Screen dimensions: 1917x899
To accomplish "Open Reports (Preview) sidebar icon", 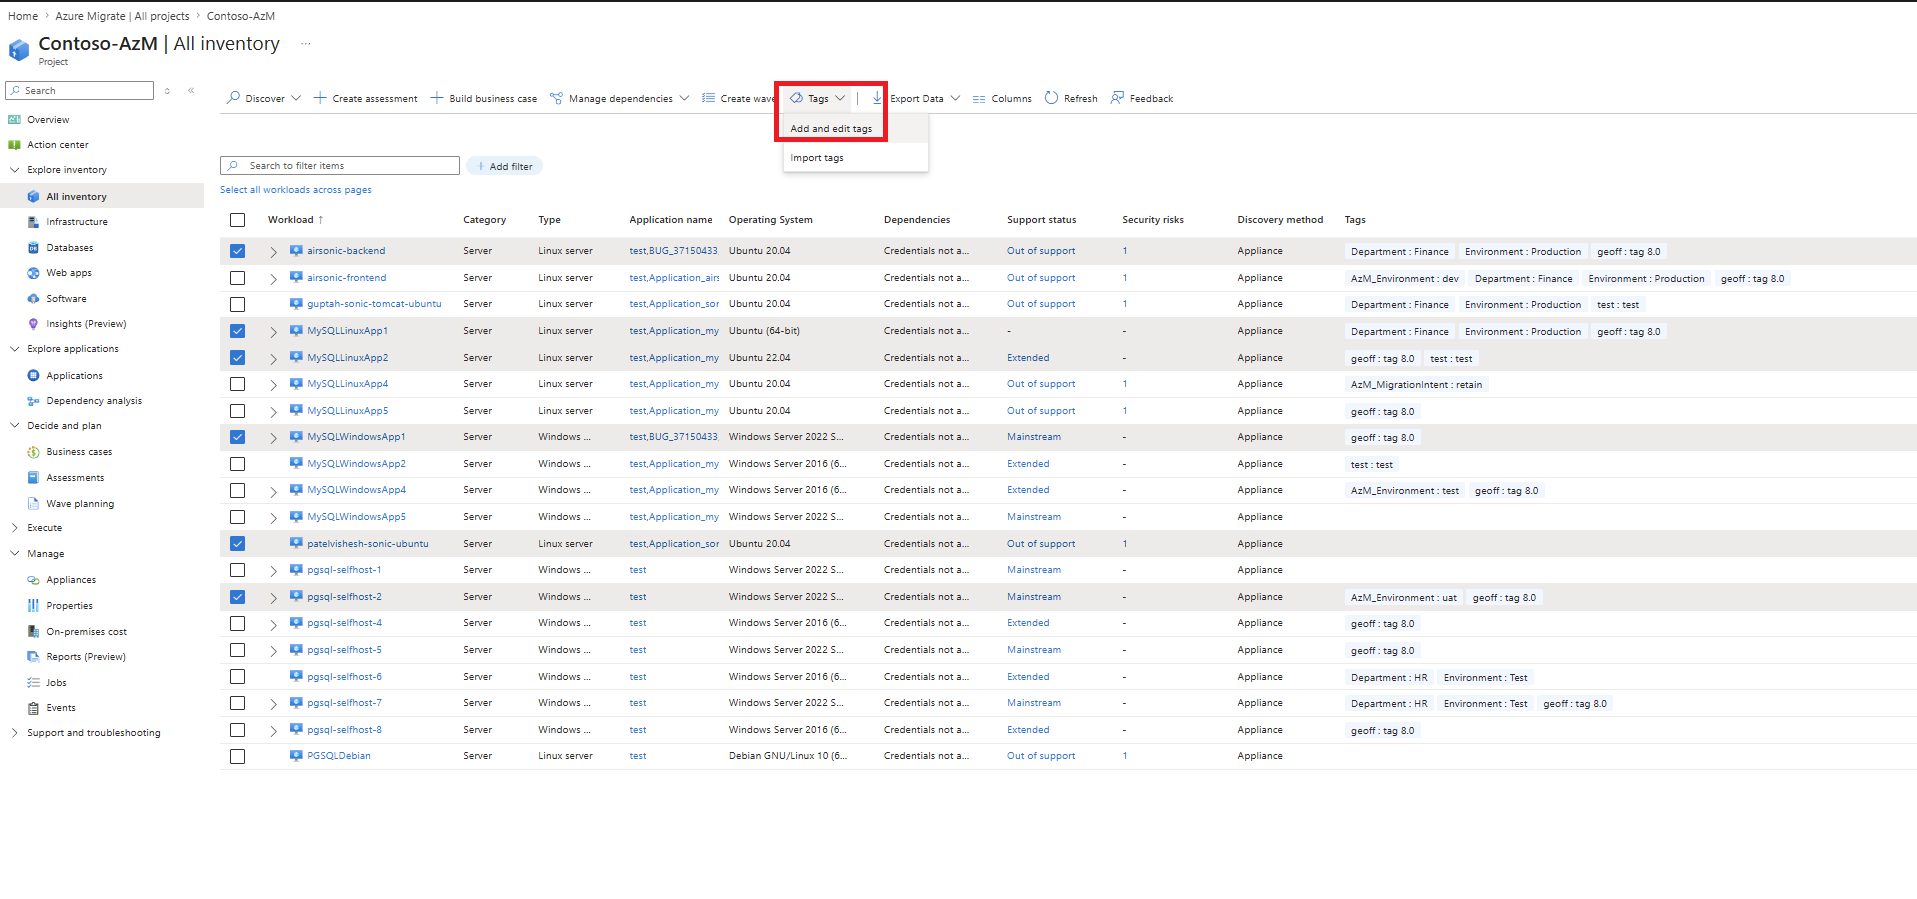I will click(33, 657).
